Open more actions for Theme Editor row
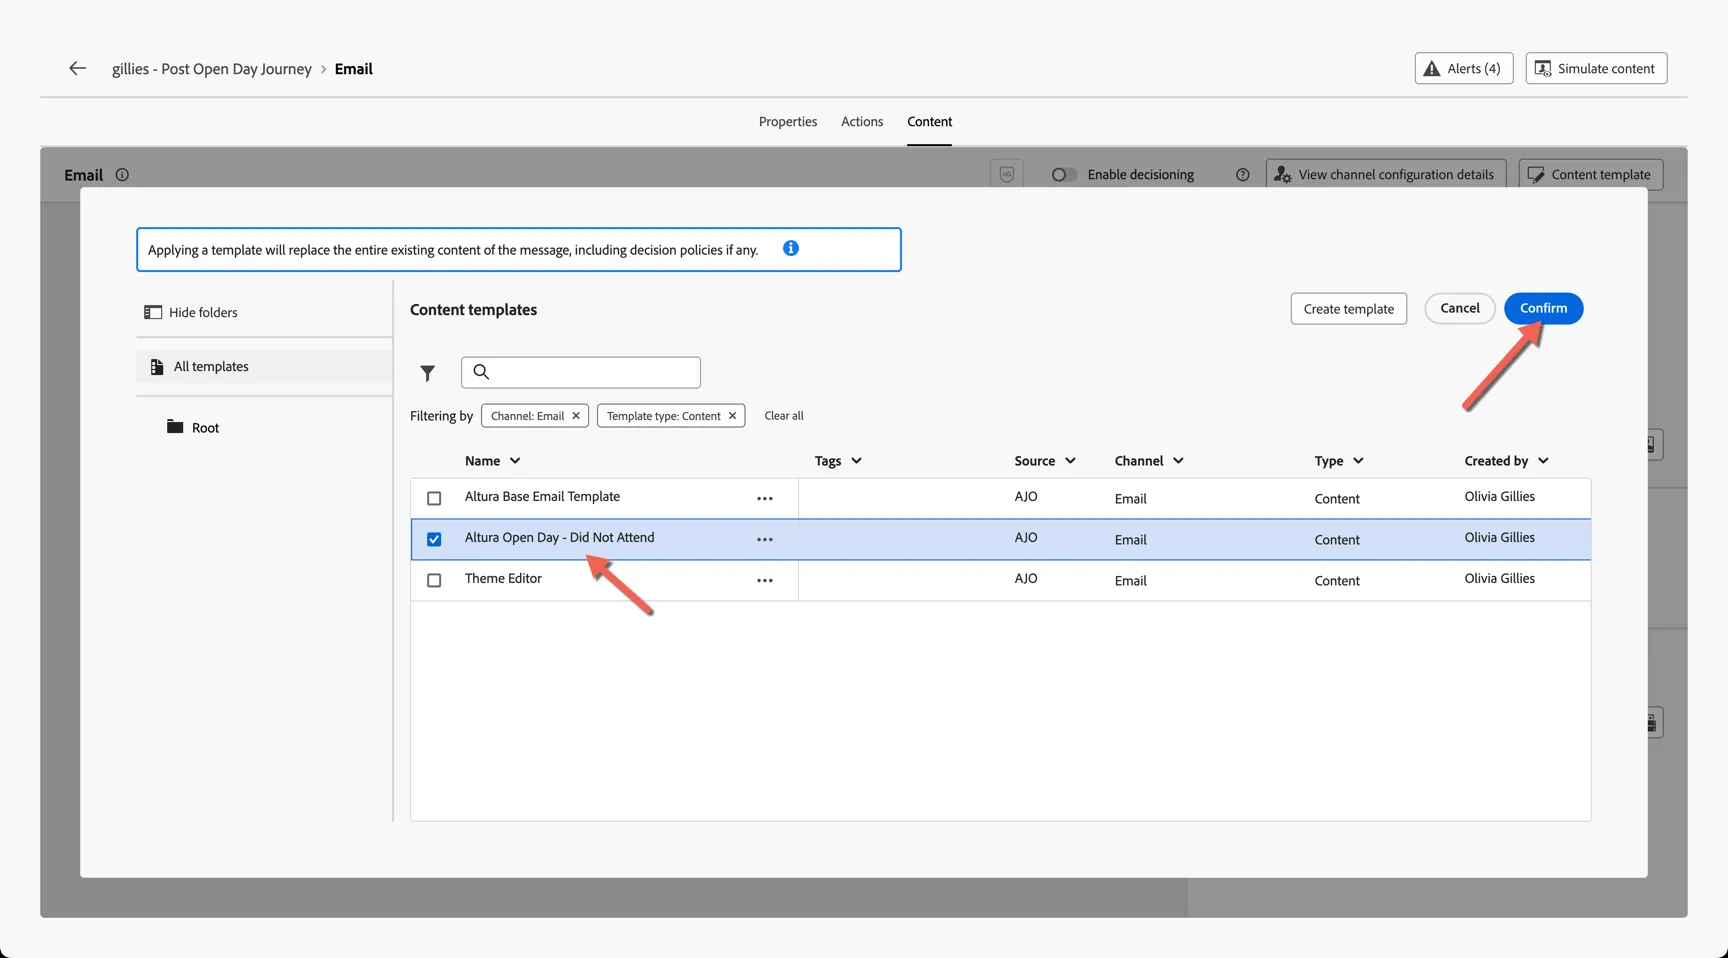This screenshot has height=958, width=1728. (x=764, y=580)
